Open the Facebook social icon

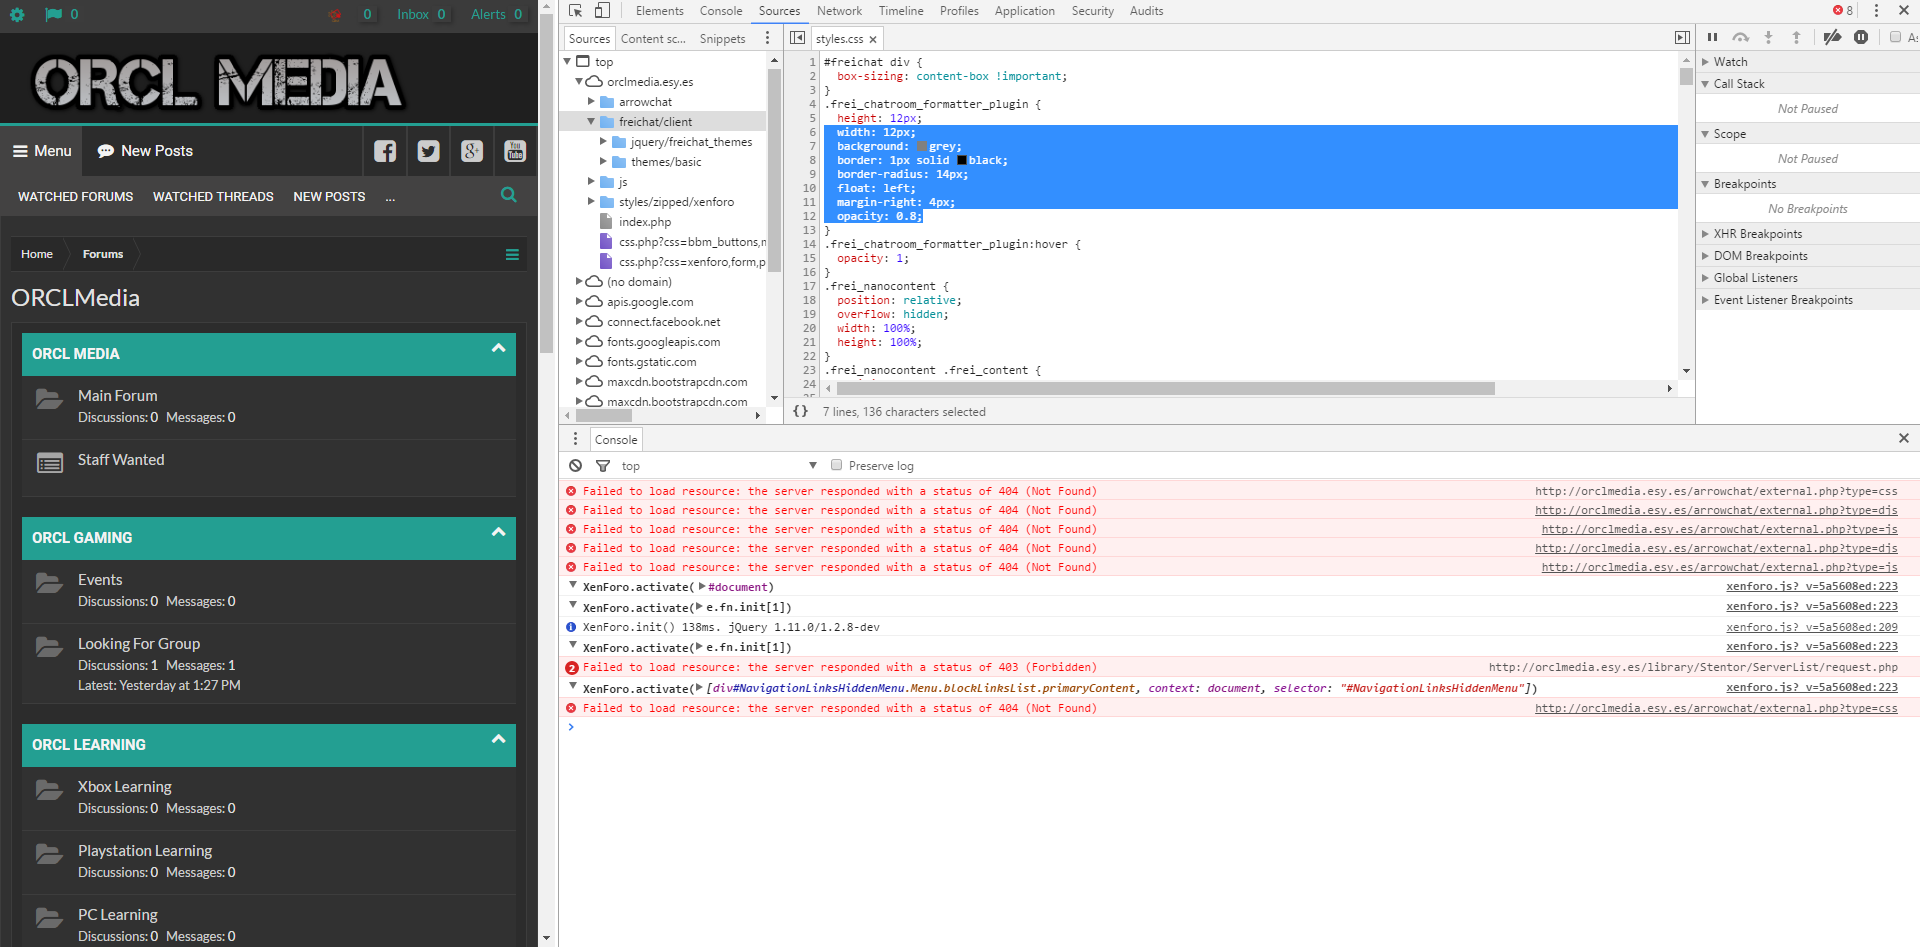(x=385, y=151)
